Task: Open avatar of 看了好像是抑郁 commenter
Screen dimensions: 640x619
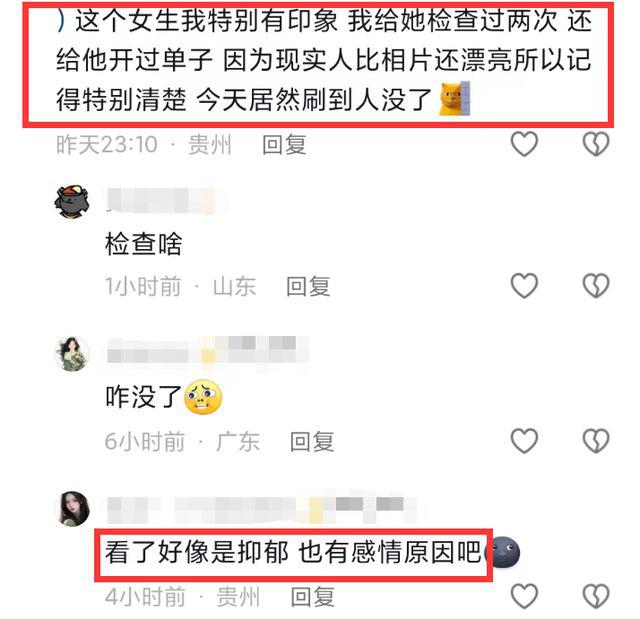Action: click(72, 508)
